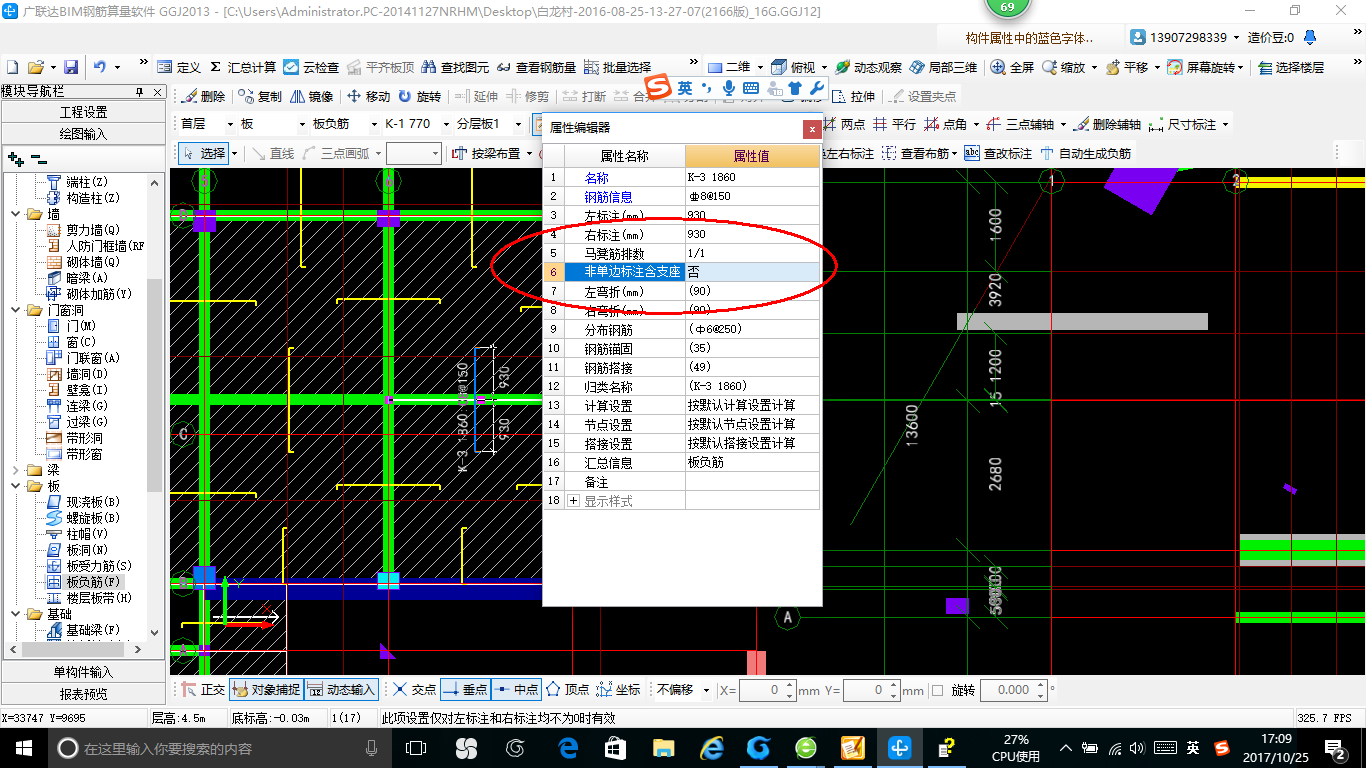Click 平行 parallel axis tool

coord(894,125)
